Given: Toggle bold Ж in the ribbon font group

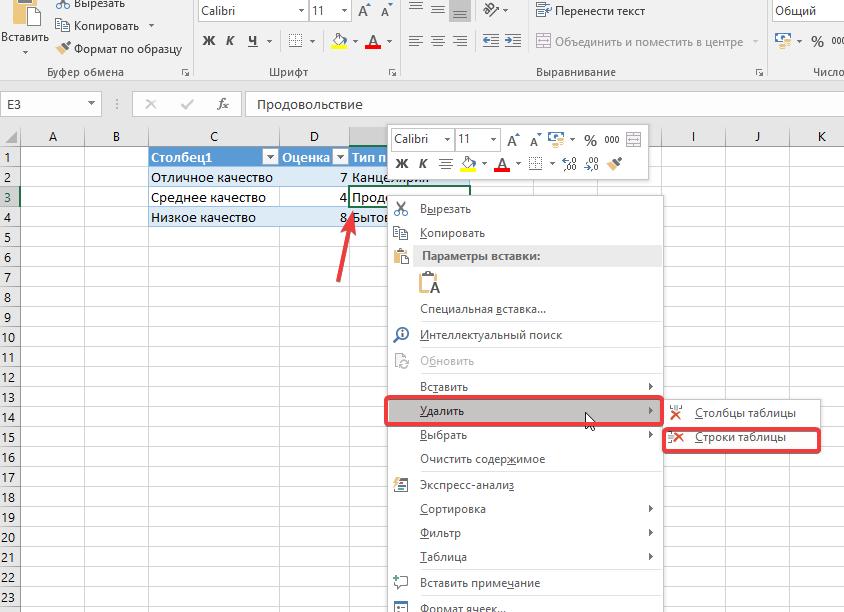Looking at the screenshot, I should click(209, 41).
